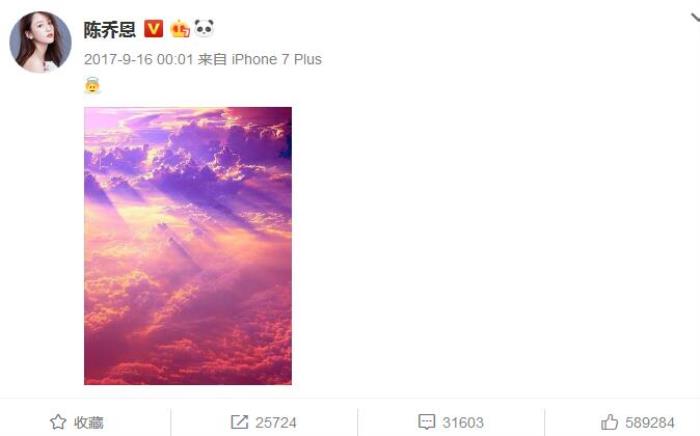Screen dimensions: 700x436
Task: Click the panda badge icon
Action: [204, 29]
